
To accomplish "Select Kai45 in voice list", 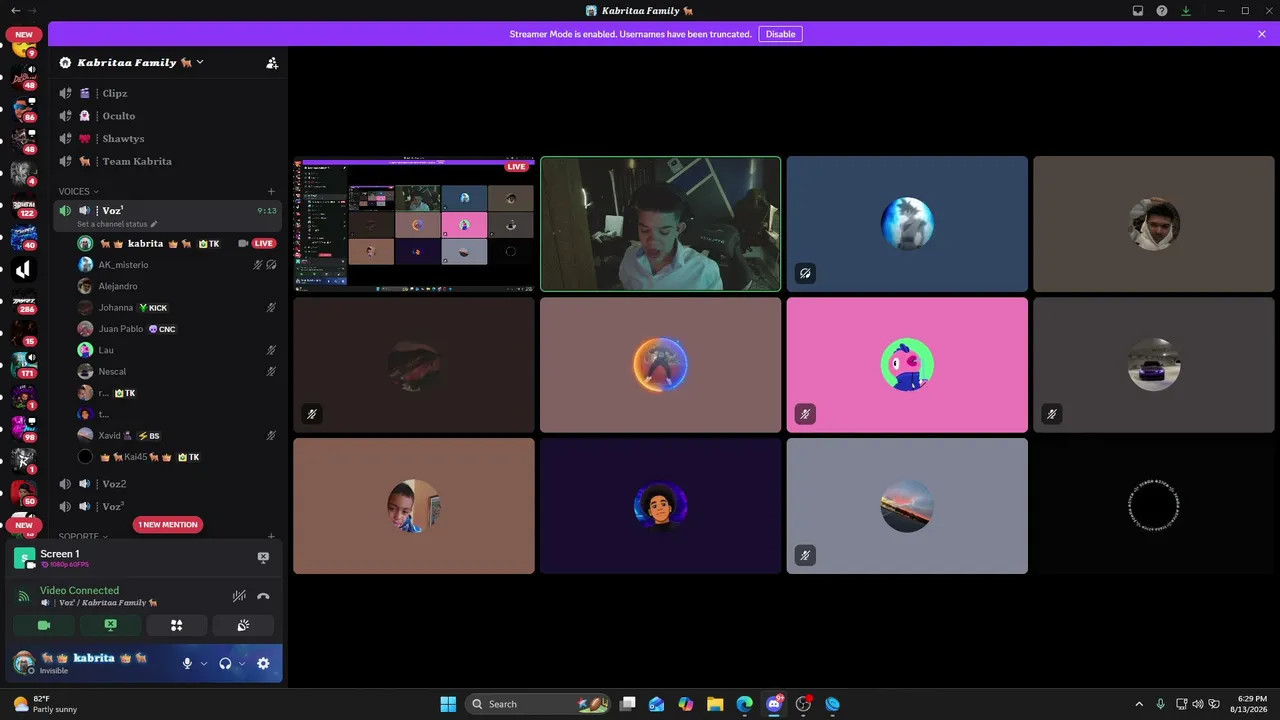I will pyautogui.click(x=178, y=457).
